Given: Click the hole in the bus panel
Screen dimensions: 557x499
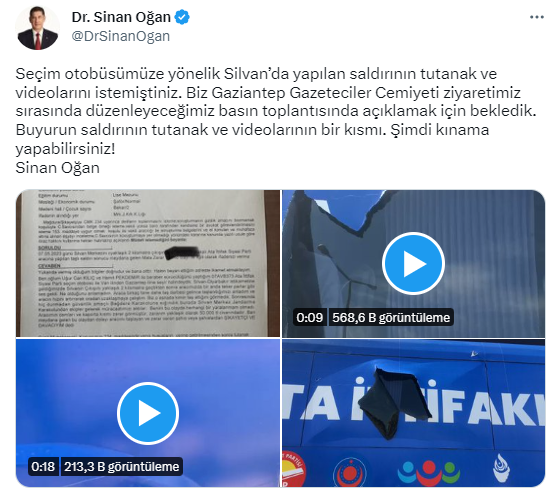Looking at the screenshot, I should [x=394, y=403].
